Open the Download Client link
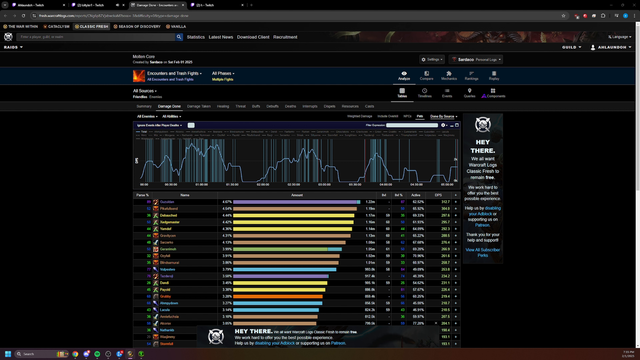Screen dimensions: 640x360 click(253, 37)
